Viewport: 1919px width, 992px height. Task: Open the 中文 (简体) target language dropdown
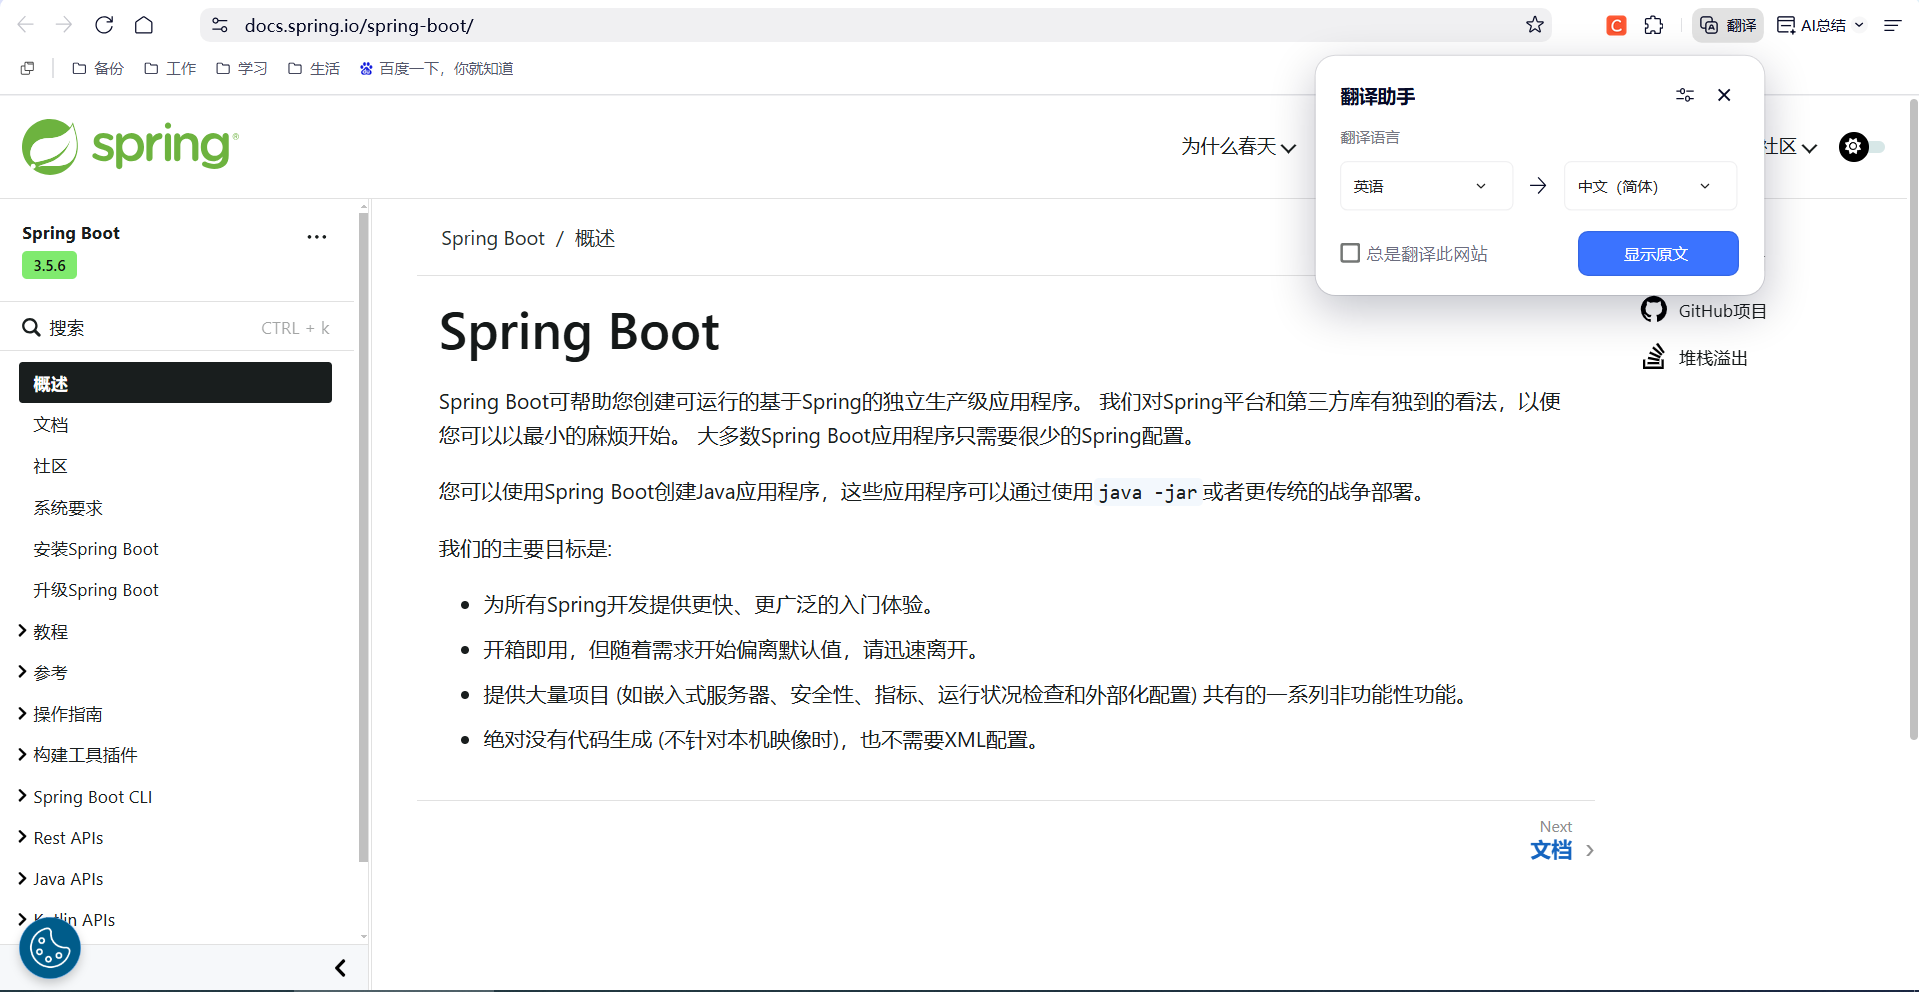(x=1650, y=186)
